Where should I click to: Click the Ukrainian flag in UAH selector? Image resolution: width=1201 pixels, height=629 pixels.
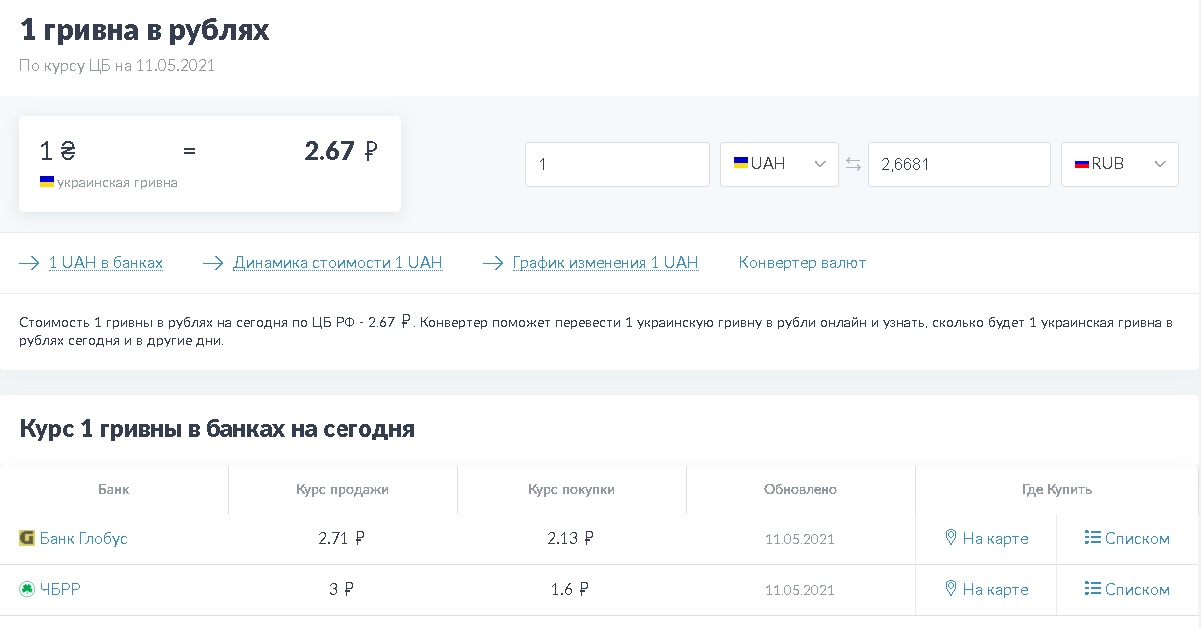(x=741, y=163)
